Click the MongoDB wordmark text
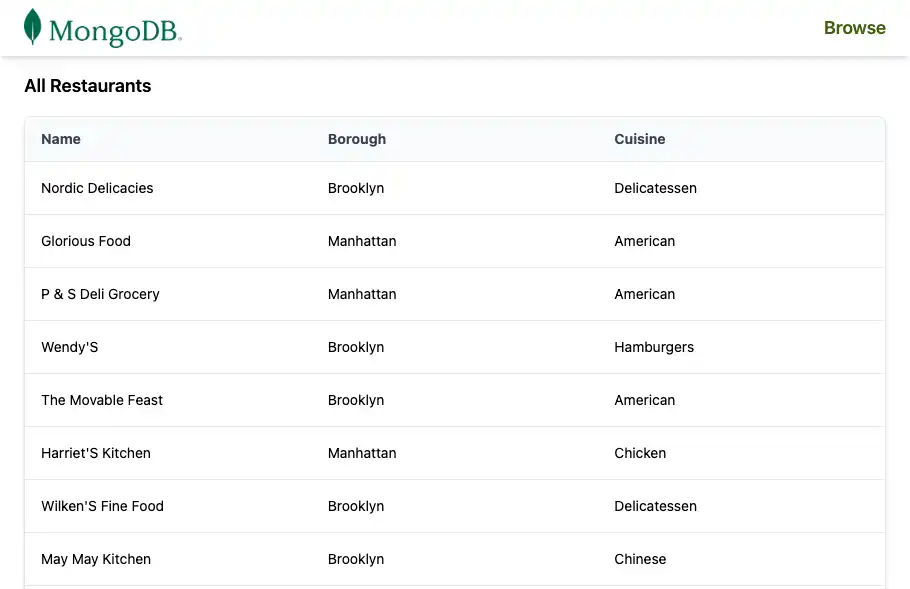The height and width of the screenshot is (589, 910). coord(115,31)
